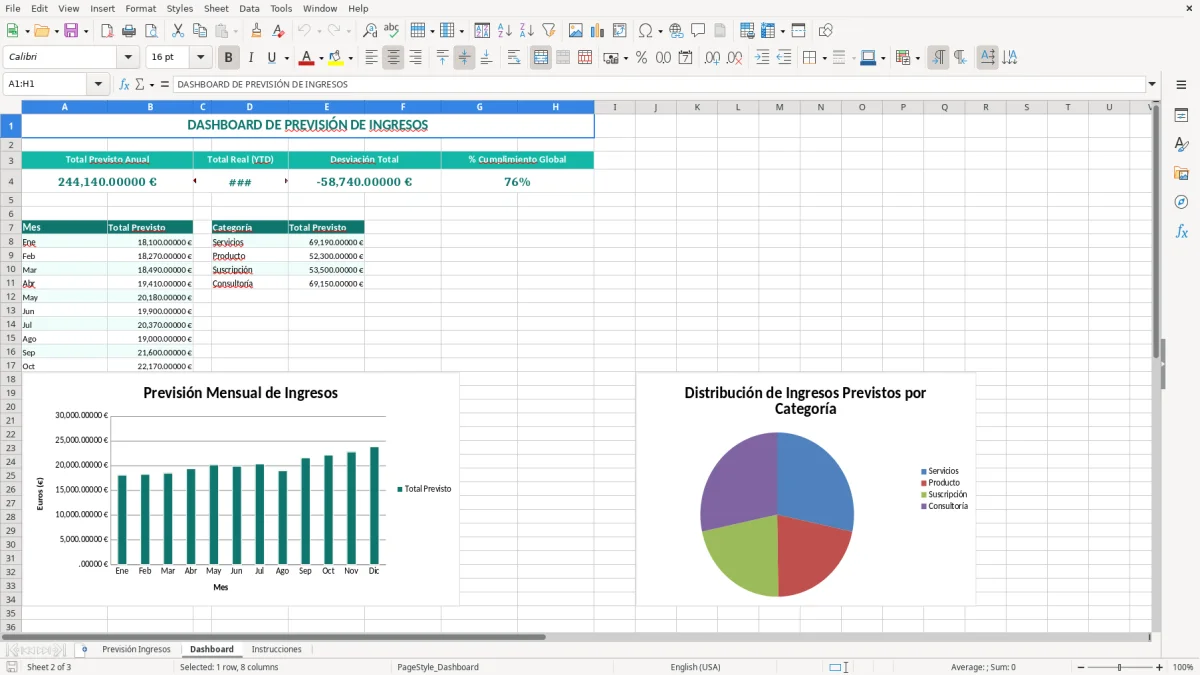Open underline style dropdown arrow

[x=286, y=58]
